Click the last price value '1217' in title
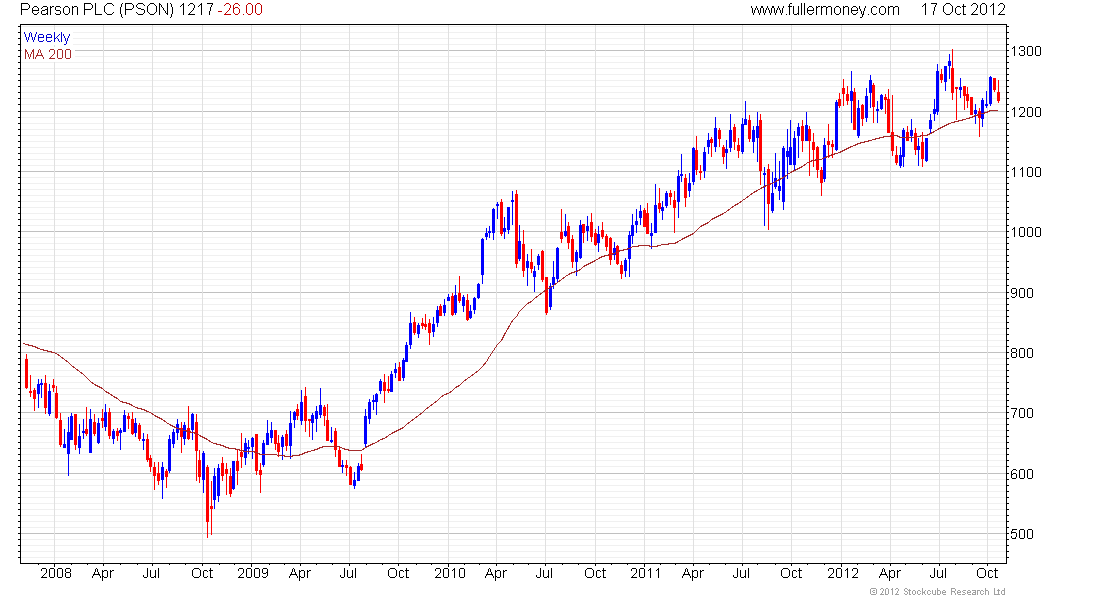This screenshot has height=600, width=1100. tap(198, 10)
